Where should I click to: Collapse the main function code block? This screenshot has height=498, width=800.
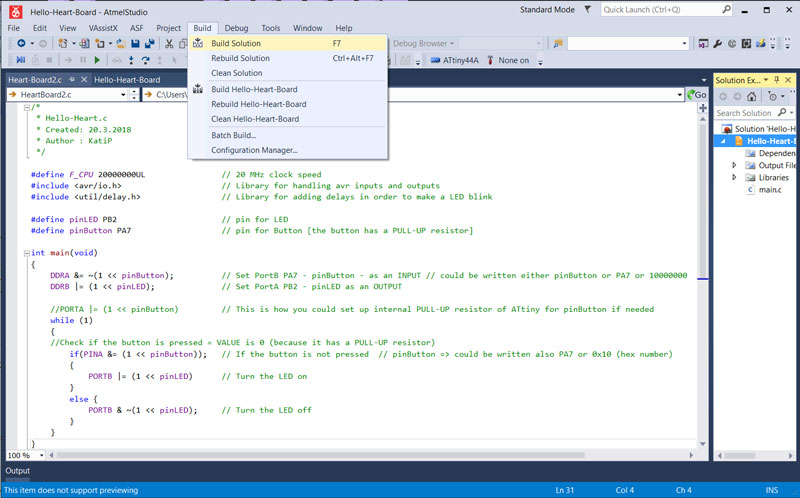(27, 253)
